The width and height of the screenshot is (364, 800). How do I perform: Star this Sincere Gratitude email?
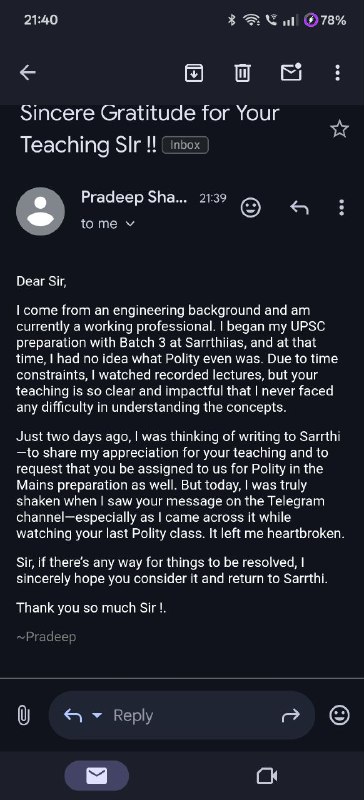(339, 129)
